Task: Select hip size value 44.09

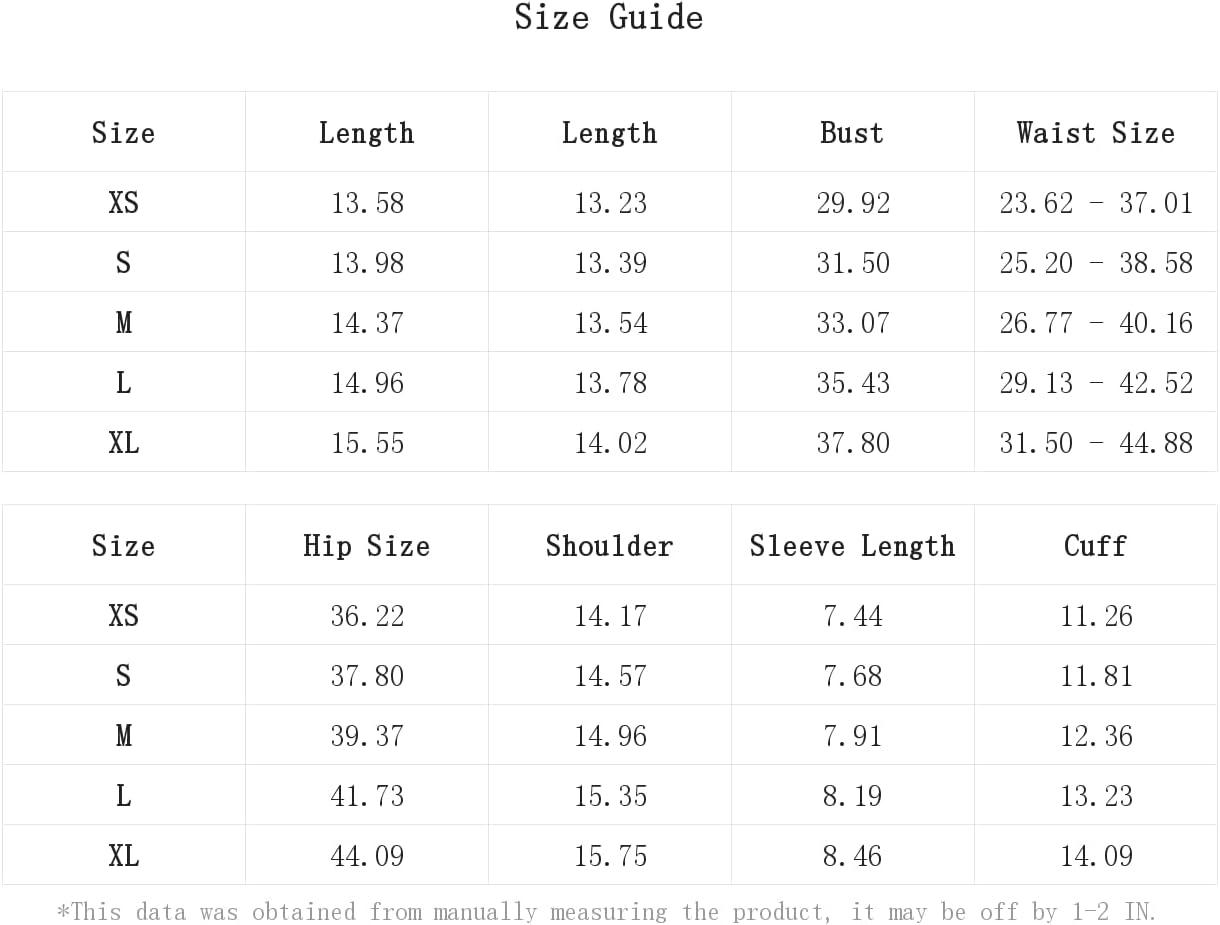Action: 367,856
